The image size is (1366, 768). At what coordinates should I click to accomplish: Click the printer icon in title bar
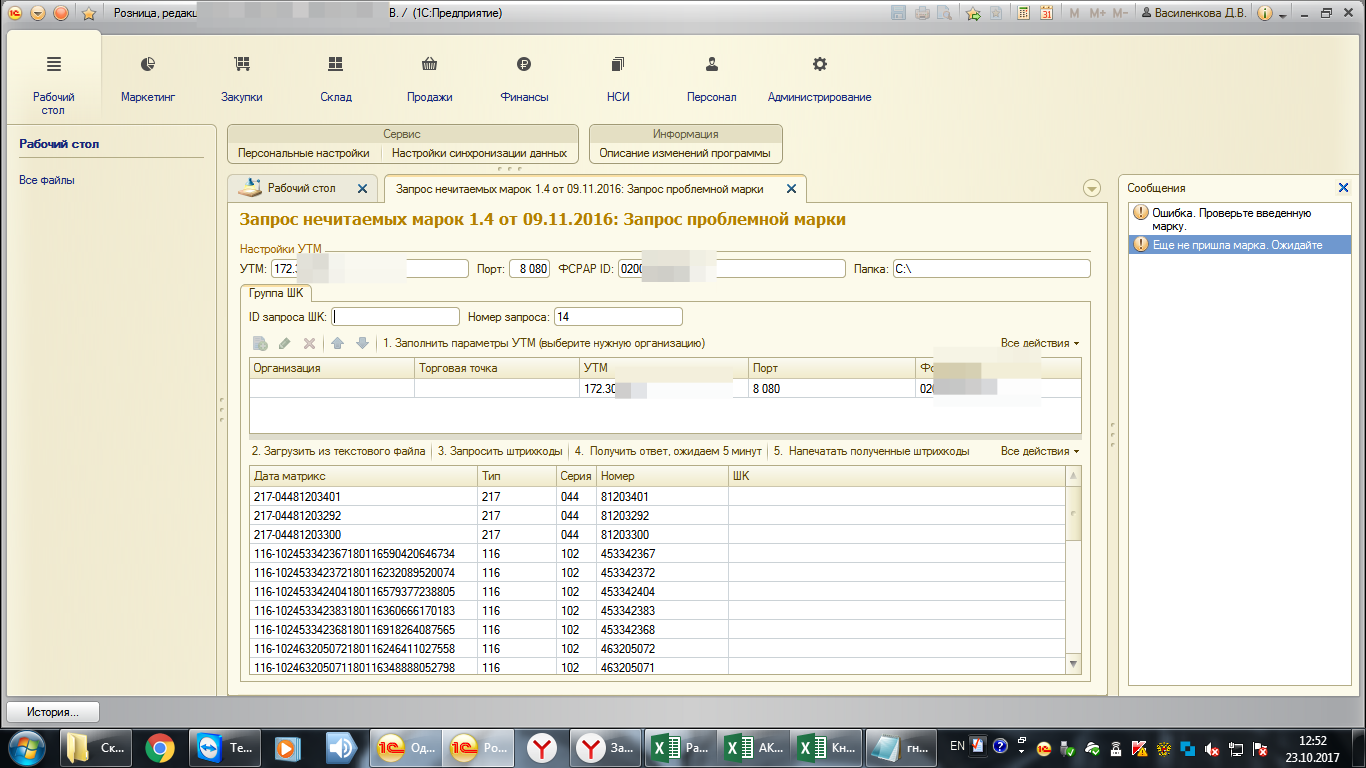(x=922, y=14)
